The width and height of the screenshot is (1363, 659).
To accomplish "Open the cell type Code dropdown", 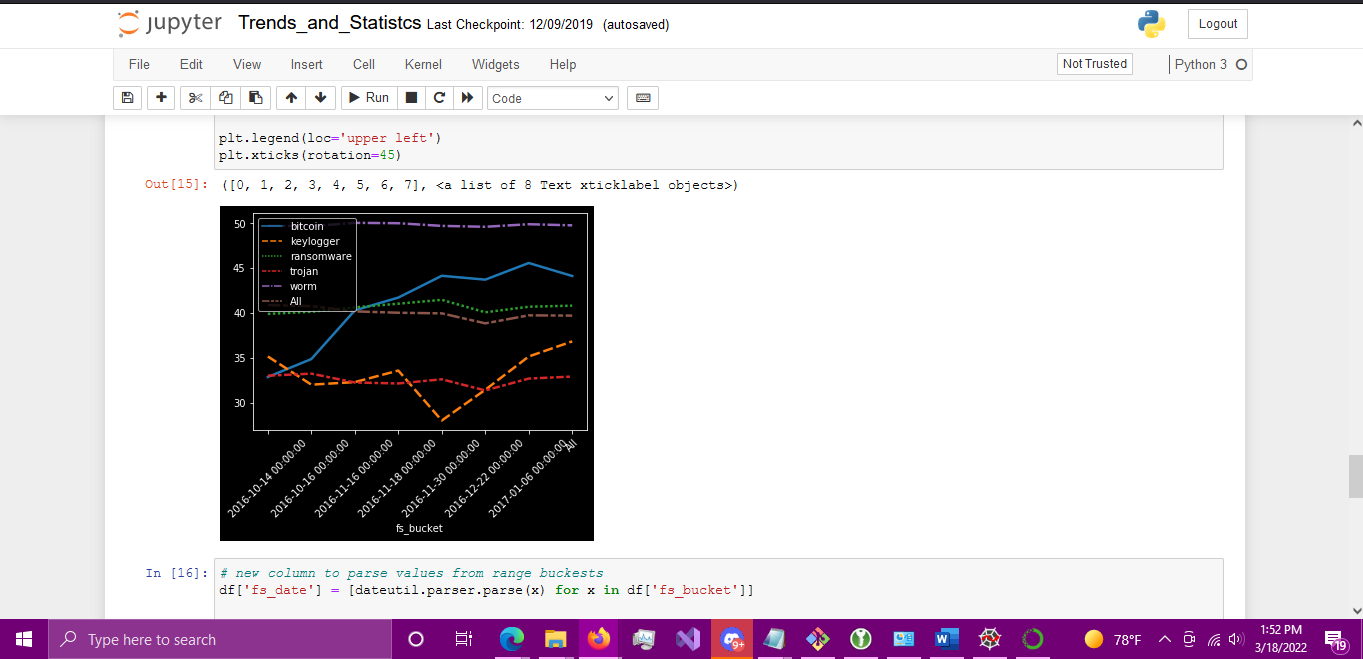I will 553,98.
